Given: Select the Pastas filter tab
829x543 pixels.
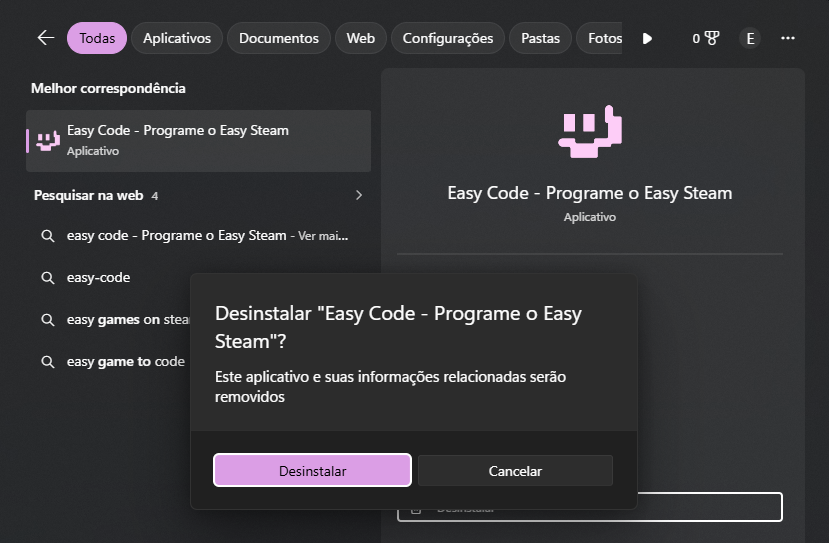Looking at the screenshot, I should coord(540,38).
